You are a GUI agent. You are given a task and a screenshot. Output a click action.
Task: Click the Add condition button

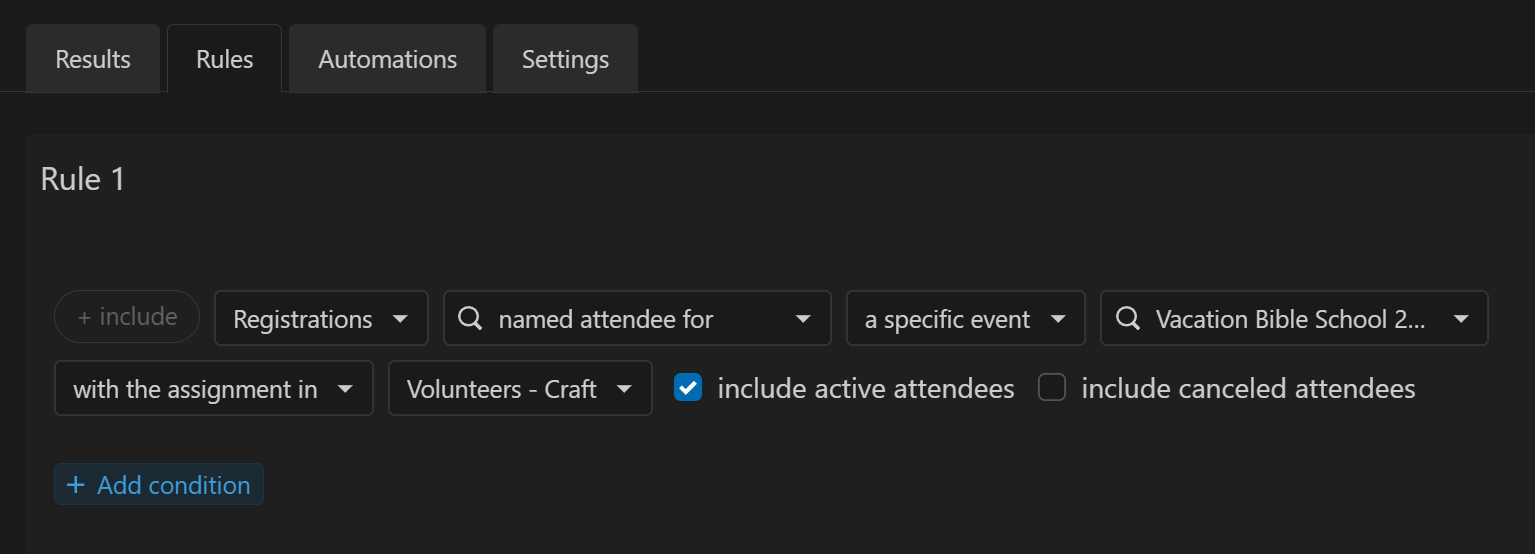tap(159, 484)
